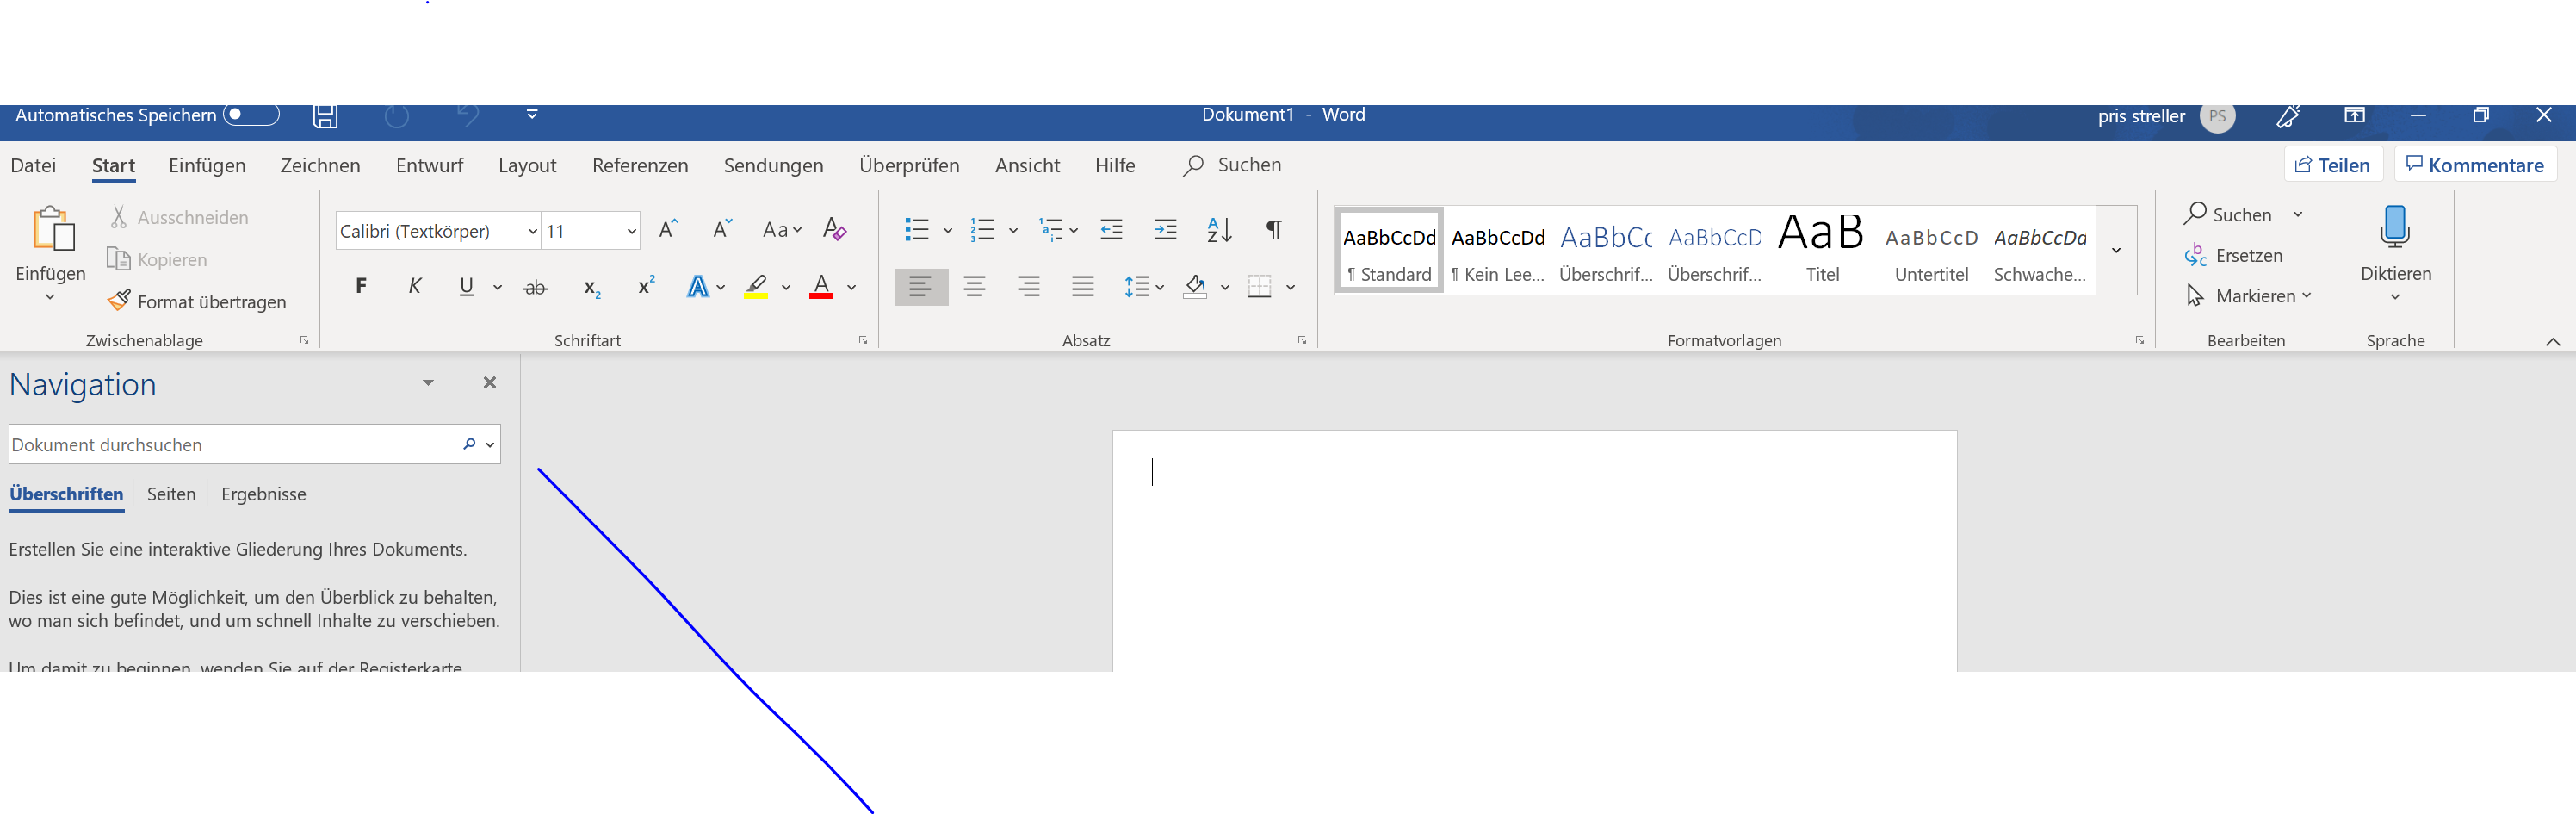Open font color dropdown arrow

coord(852,287)
